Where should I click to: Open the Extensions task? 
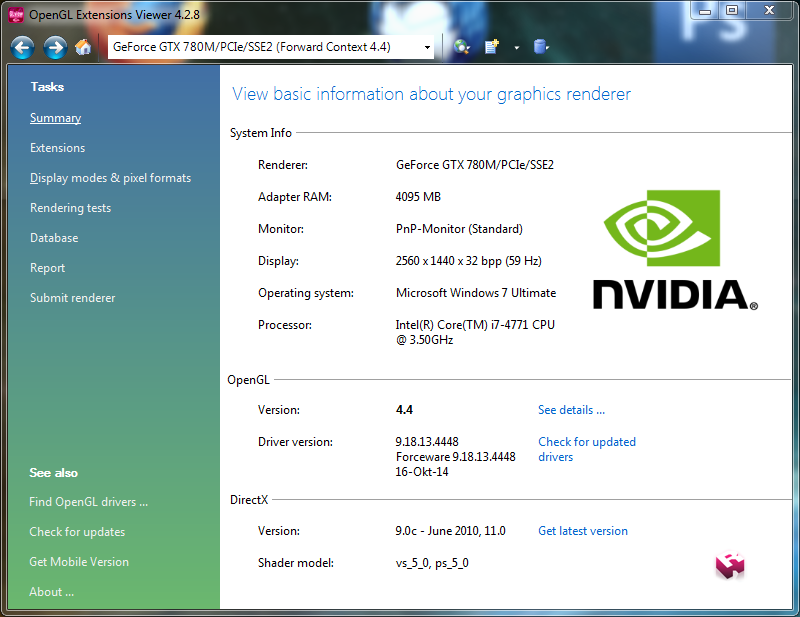57,148
